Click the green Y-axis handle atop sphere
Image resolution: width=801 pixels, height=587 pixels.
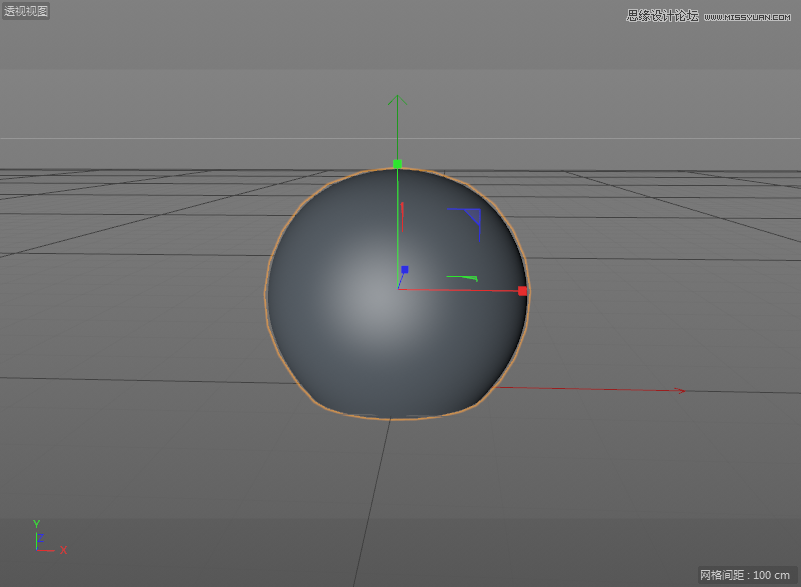397,163
